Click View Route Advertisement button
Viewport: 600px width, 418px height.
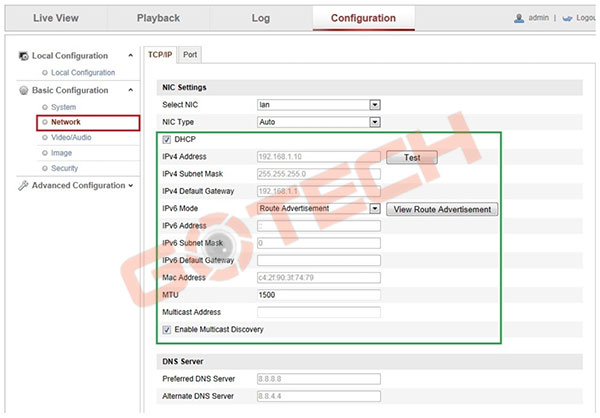pyautogui.click(x=442, y=210)
